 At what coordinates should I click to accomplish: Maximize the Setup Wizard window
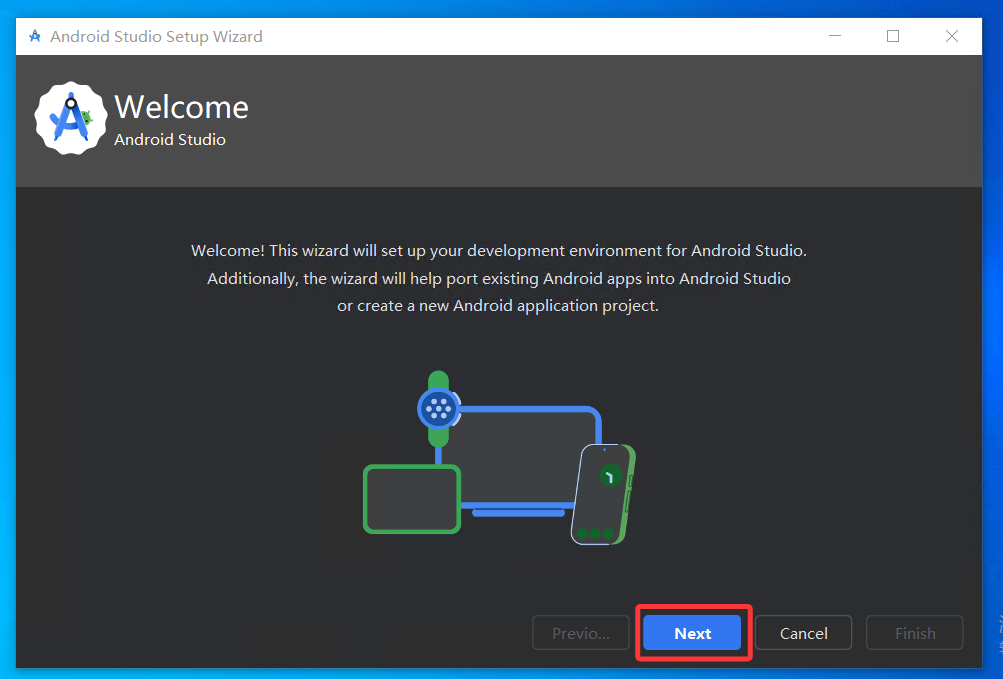[893, 37]
